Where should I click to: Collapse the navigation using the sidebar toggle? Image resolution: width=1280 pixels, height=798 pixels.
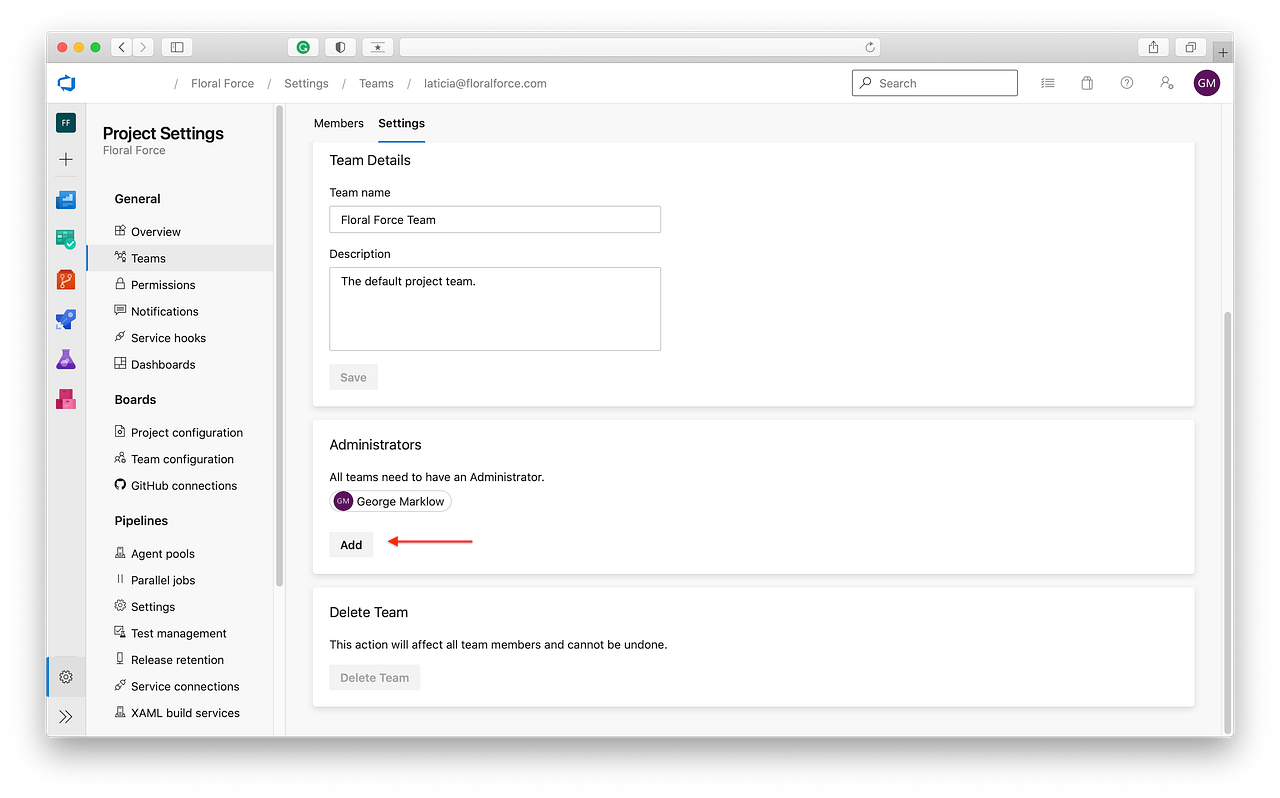coord(176,46)
